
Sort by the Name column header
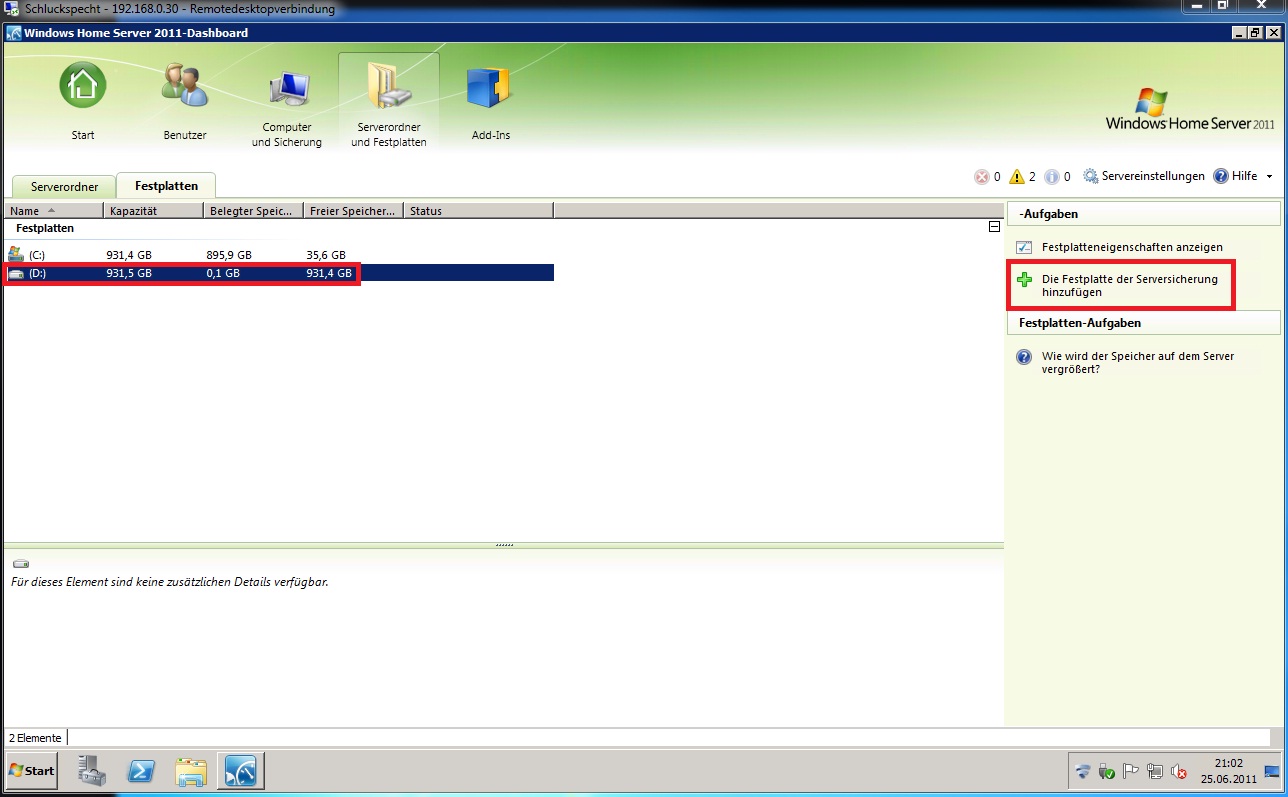(x=54, y=211)
